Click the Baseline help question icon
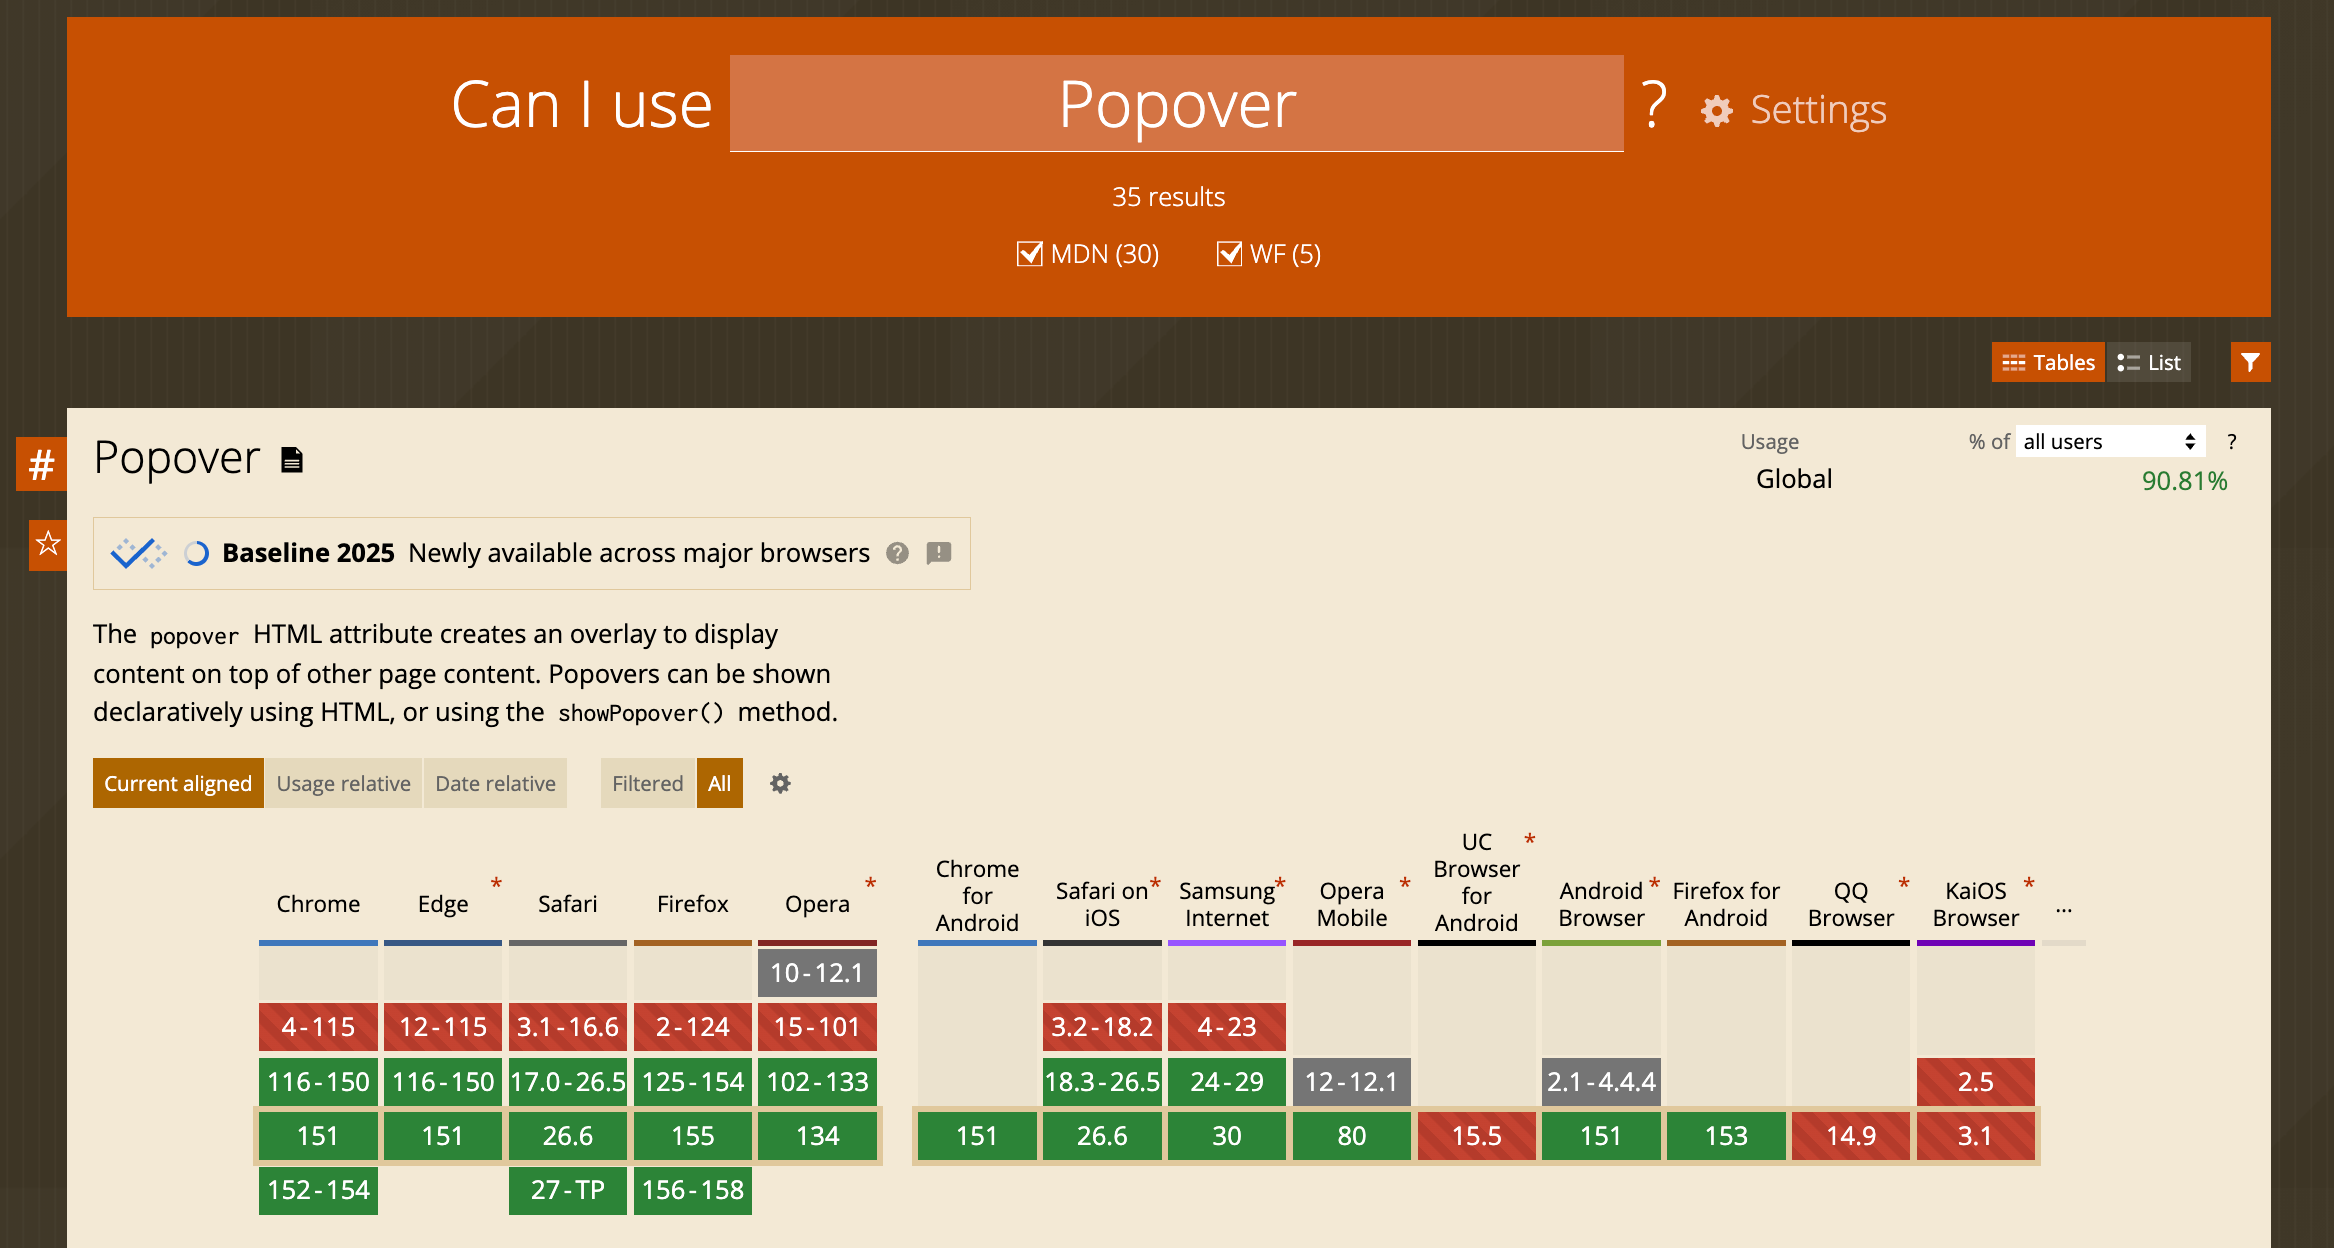Screen dimensions: 2334x1248 pos(897,553)
